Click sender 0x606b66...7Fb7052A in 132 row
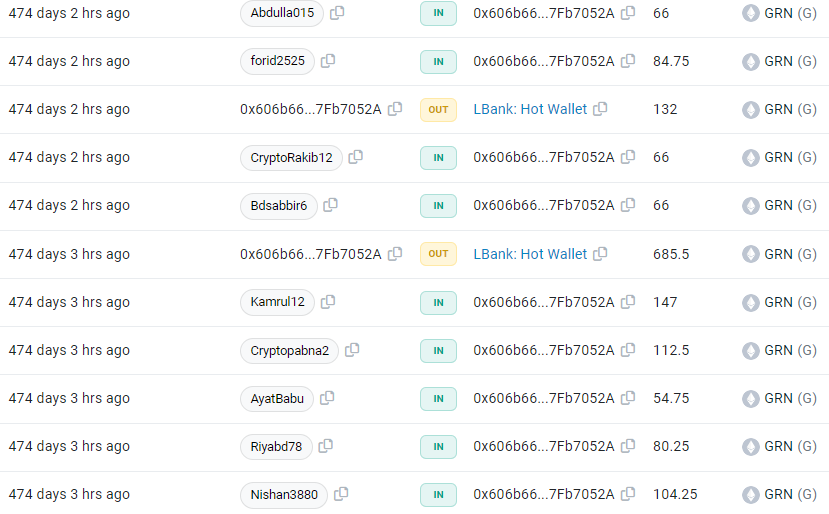The image size is (829, 514). (x=310, y=109)
